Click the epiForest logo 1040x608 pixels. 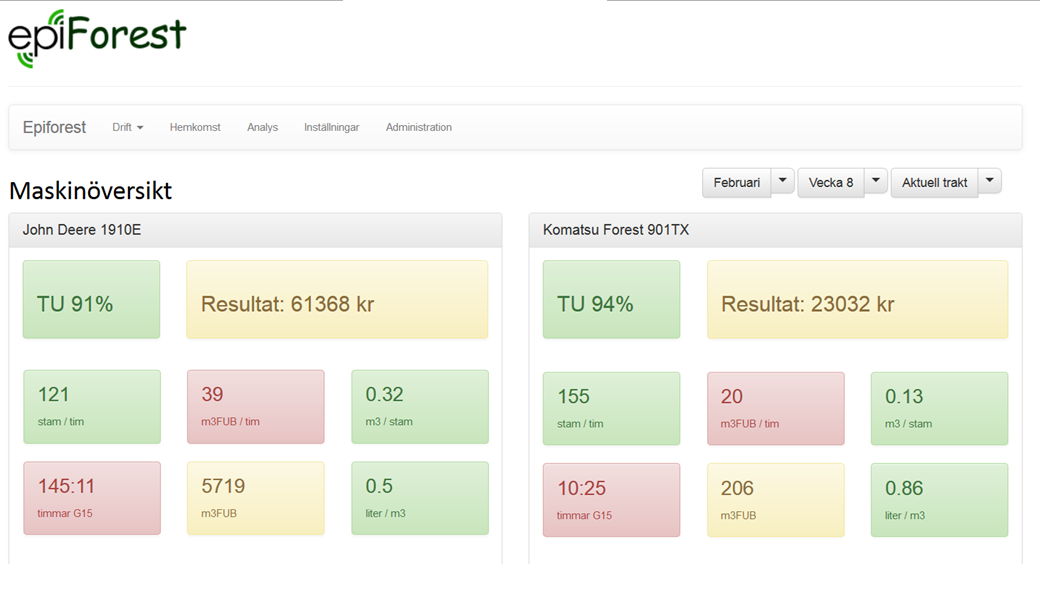point(97,38)
